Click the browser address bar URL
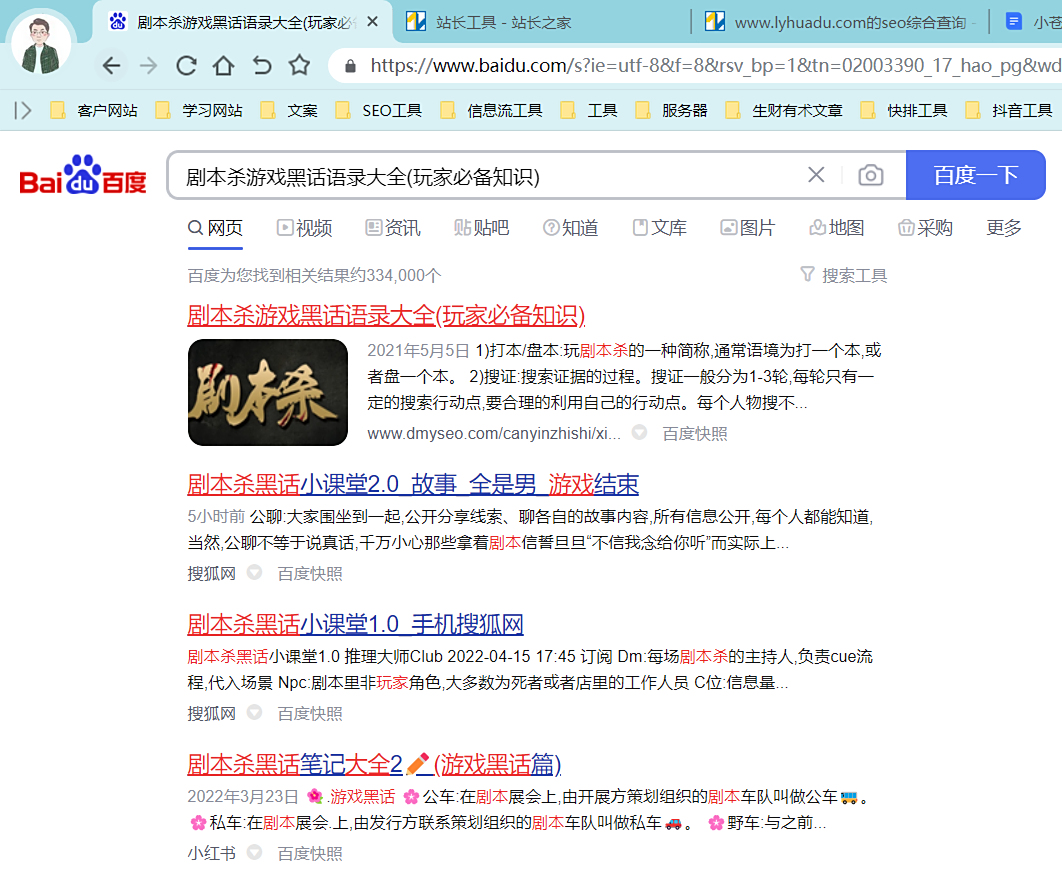The width and height of the screenshot is (1062, 877). click(715, 66)
